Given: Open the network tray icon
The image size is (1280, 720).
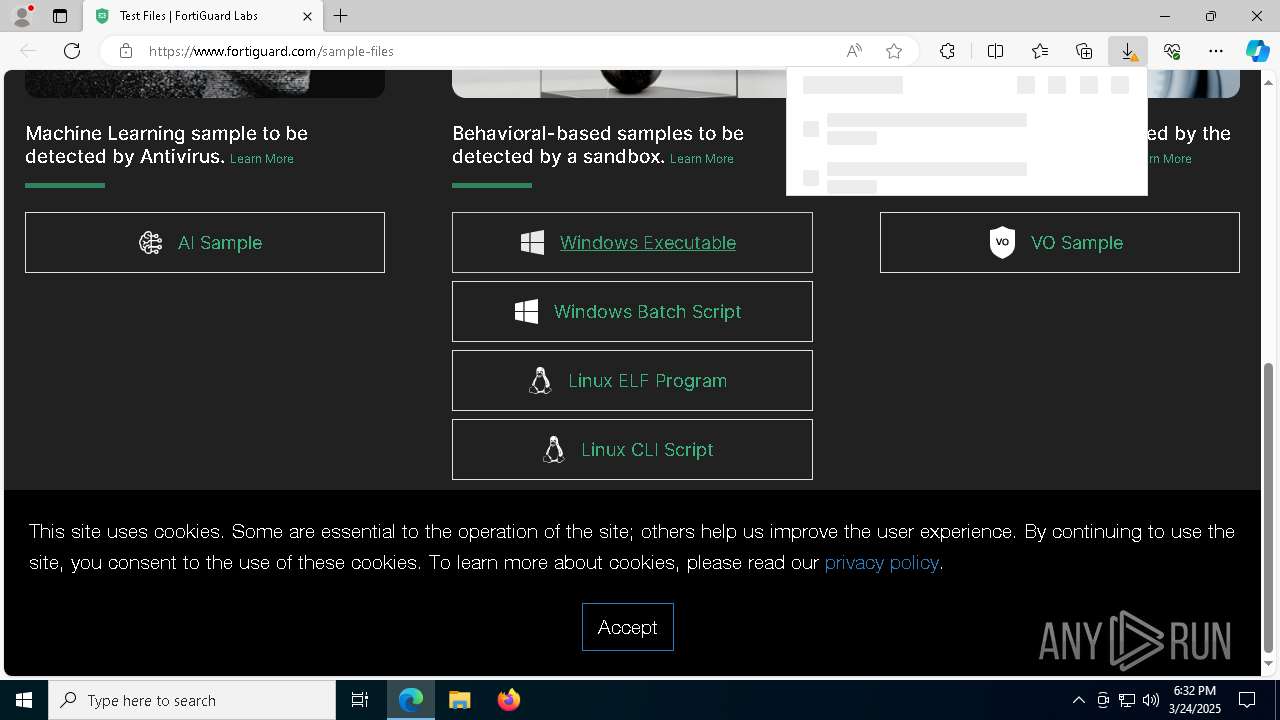Looking at the screenshot, I should [1127, 700].
